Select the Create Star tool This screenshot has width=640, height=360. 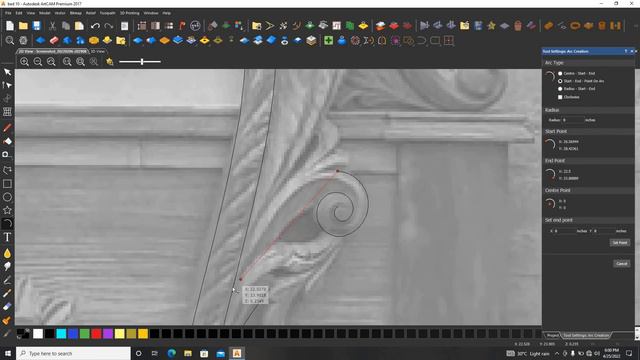click(7, 210)
